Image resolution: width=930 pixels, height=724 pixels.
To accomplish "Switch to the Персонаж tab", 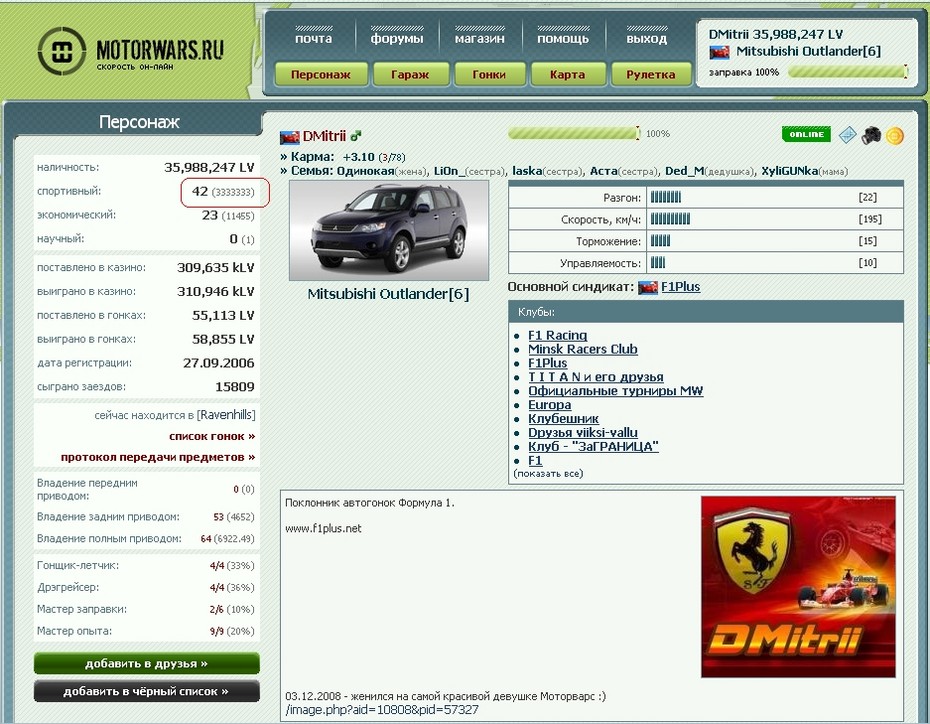I will click(x=321, y=75).
